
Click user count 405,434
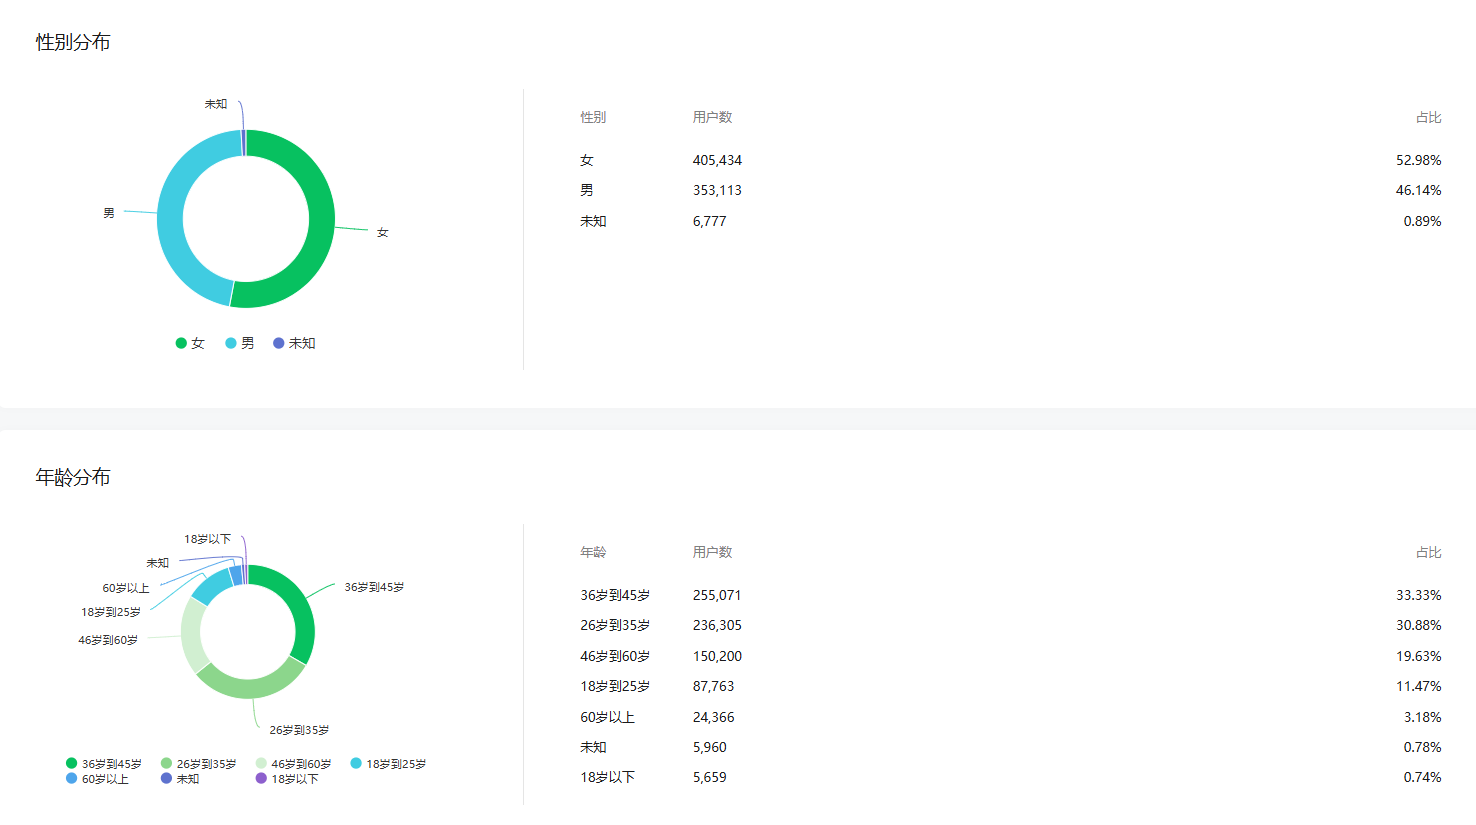click(717, 160)
